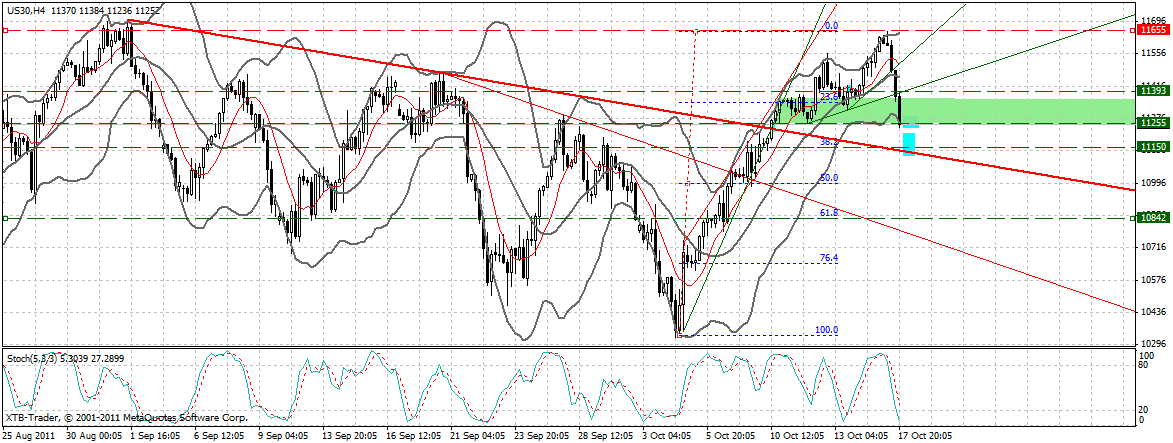Select the Fibonacci 61.8 level label
The width and height of the screenshot is (1173, 443).
(x=828, y=213)
